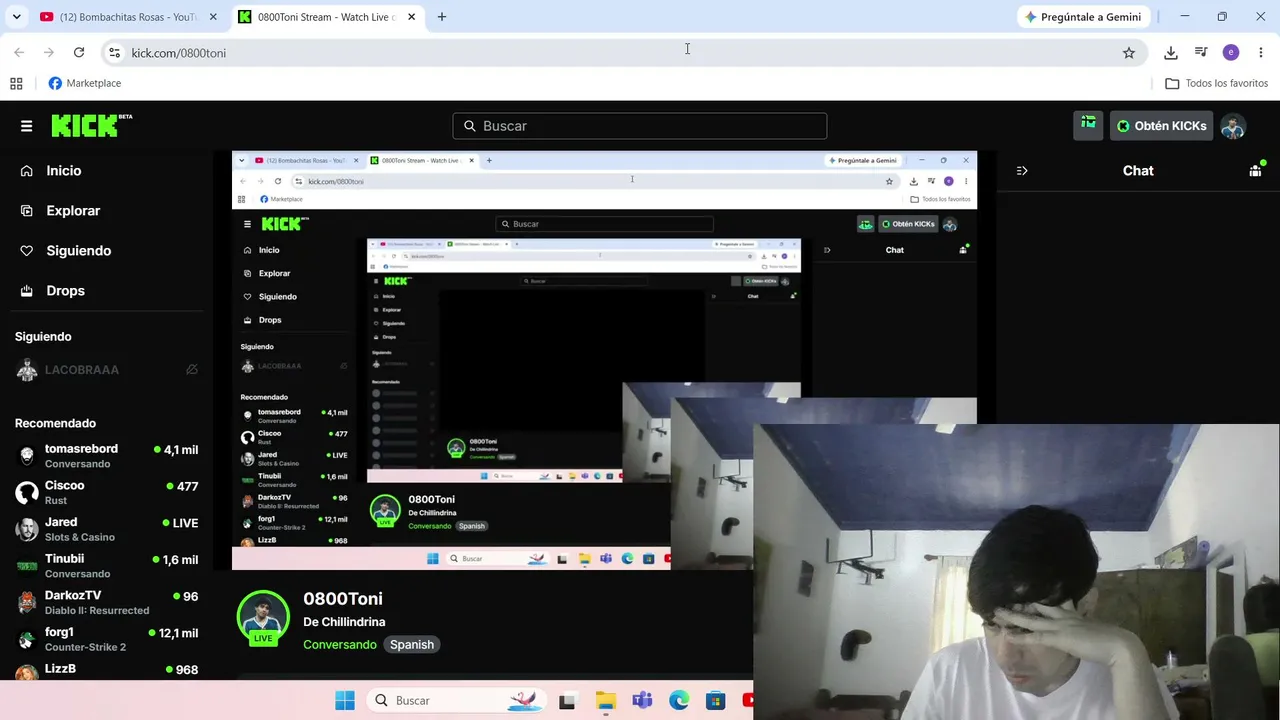Open the media controls icon in Chrome toolbar
Screen dimensions: 1280x720
[x=1201, y=53]
